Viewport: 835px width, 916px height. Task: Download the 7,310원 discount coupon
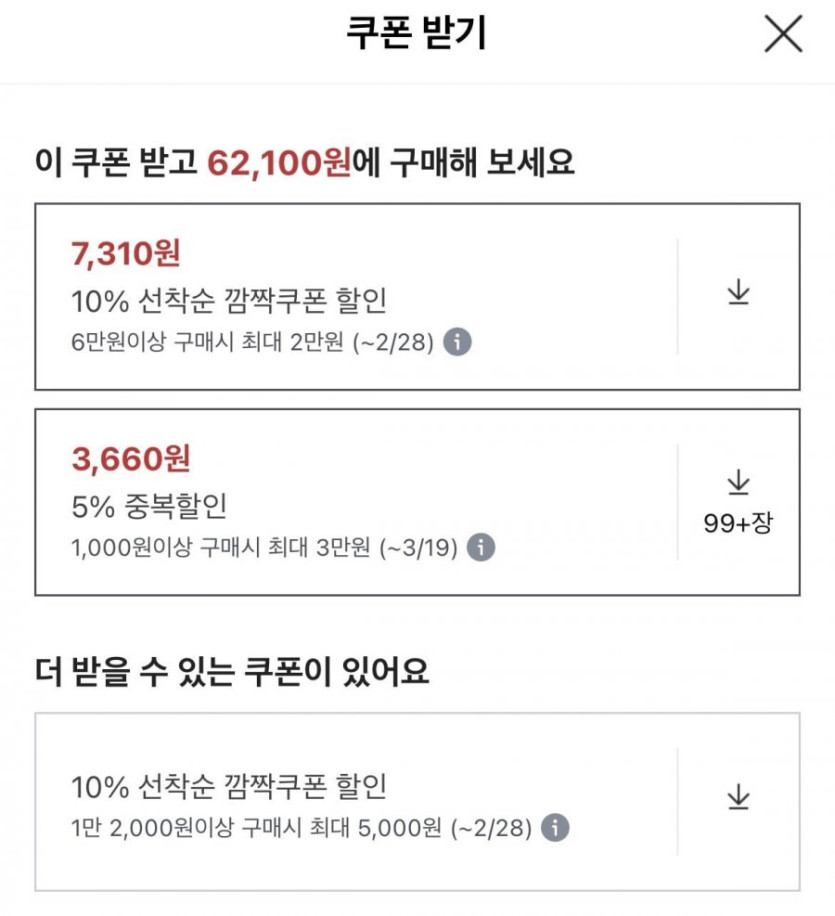[738, 294]
